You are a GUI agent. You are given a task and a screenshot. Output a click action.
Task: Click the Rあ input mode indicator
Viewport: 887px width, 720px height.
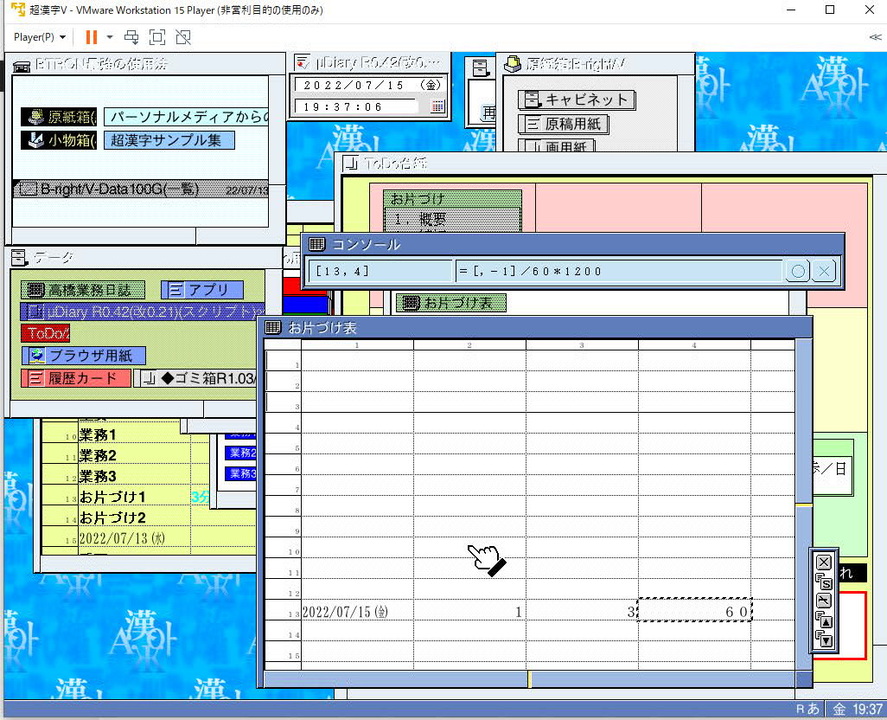(808, 709)
